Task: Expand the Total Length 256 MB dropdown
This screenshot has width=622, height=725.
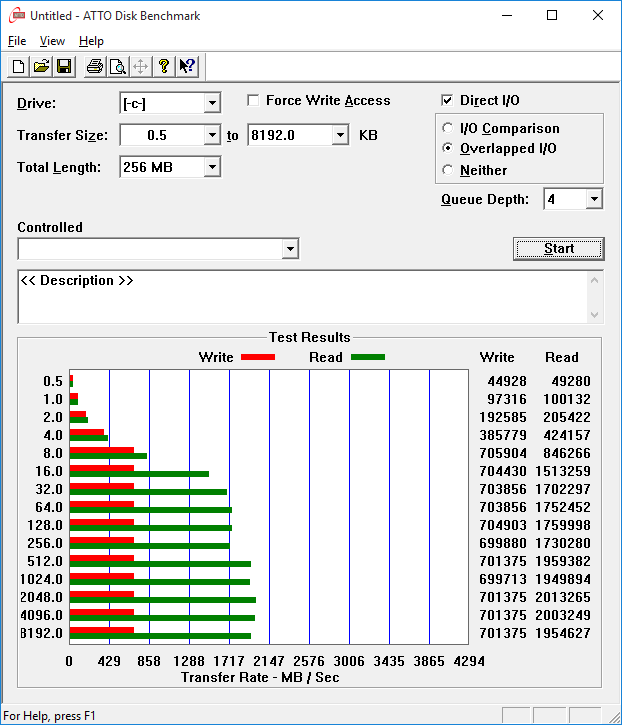Action: pyautogui.click(x=212, y=167)
